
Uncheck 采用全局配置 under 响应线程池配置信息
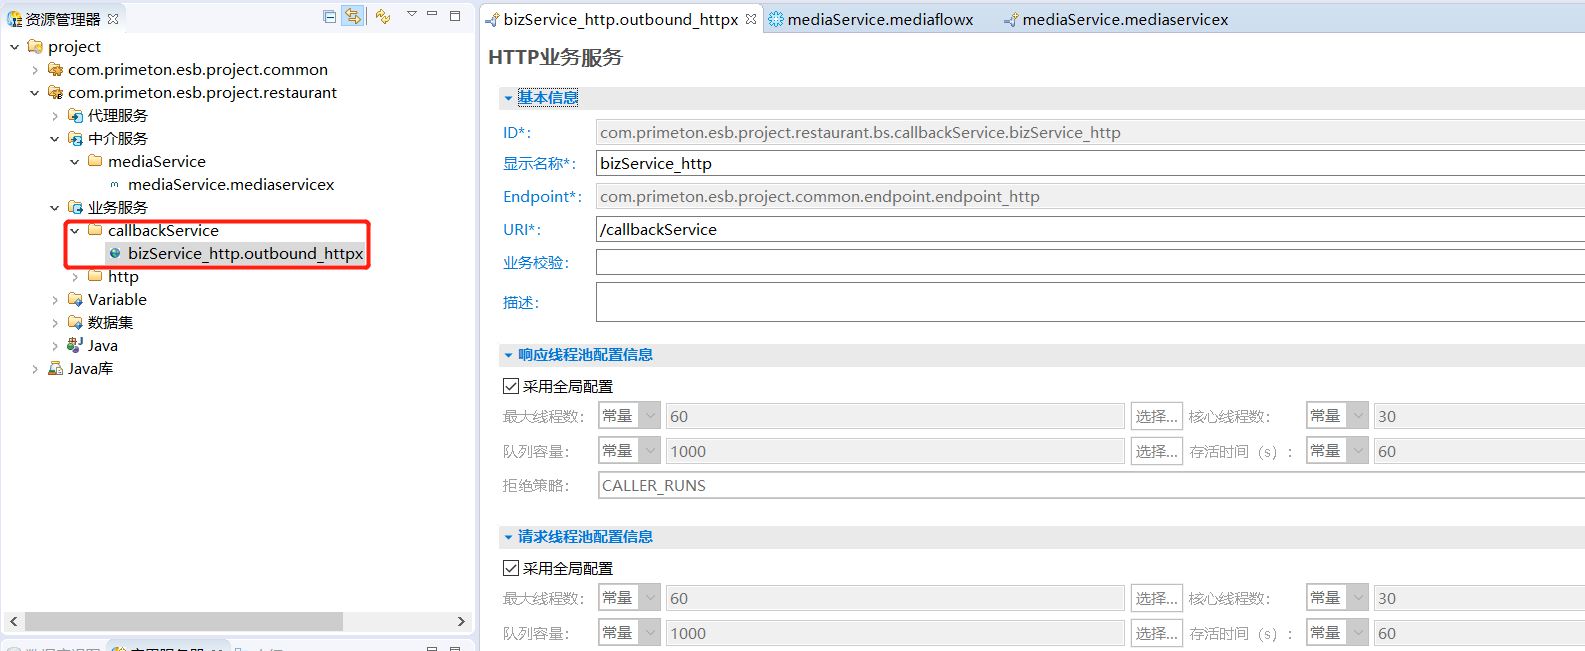(511, 386)
